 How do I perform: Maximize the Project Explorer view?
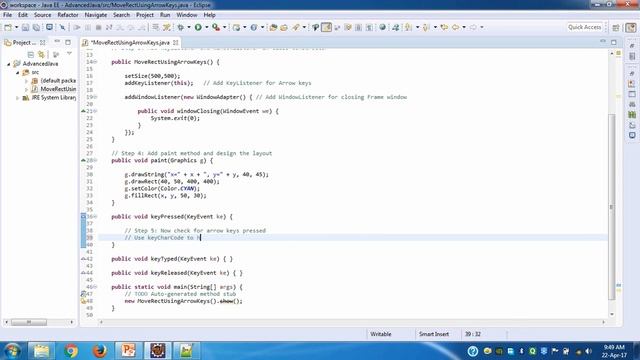pos(68,42)
